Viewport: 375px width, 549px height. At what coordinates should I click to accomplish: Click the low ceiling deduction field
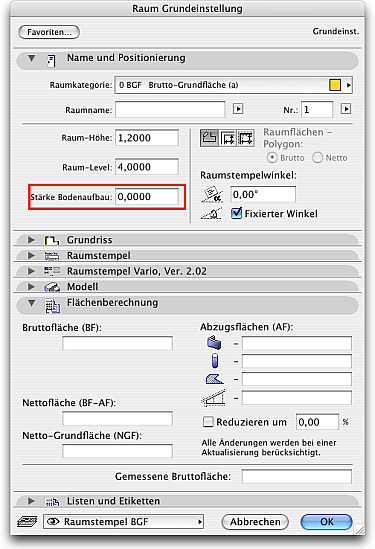pos(297,398)
